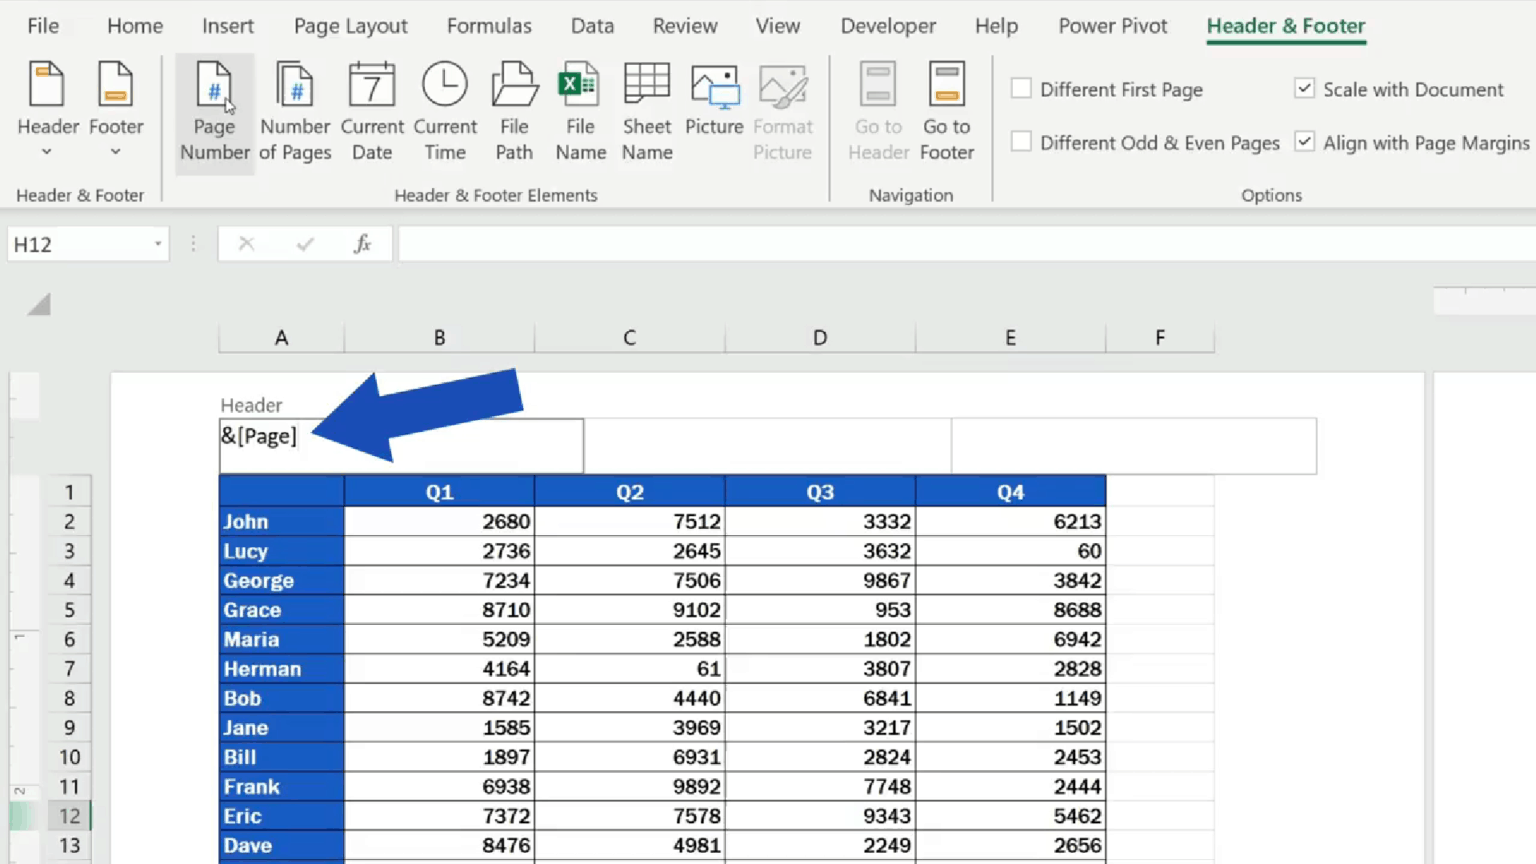The width and height of the screenshot is (1536, 864).
Task: Expand the Name Box dropdown arrow
Action: [157, 244]
